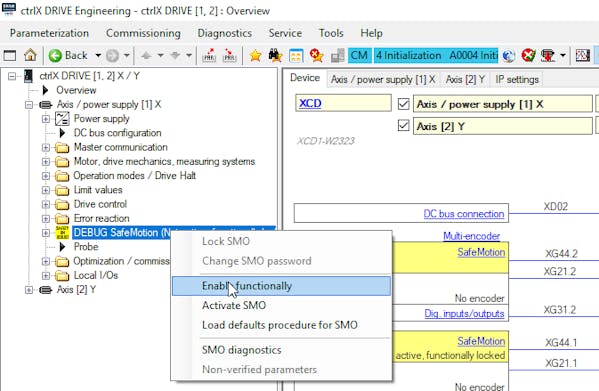The width and height of the screenshot is (599, 391).
Task: Open the up arrow dropdown
Action: click(x=161, y=56)
